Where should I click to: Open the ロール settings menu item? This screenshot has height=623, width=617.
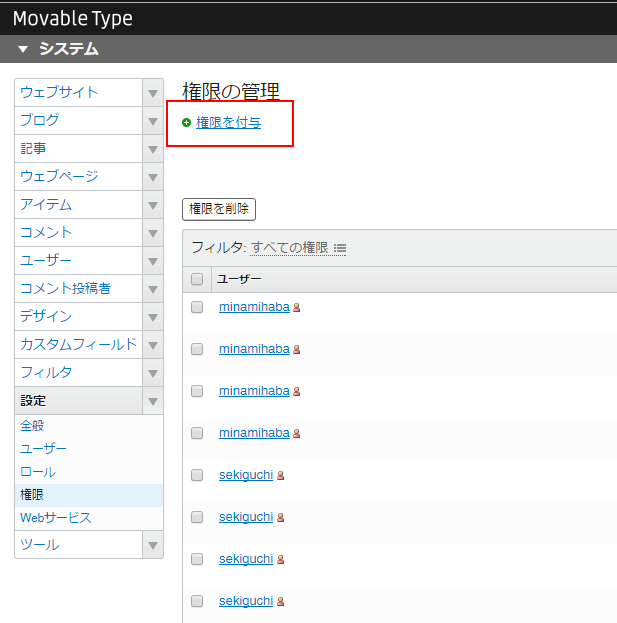pos(38,471)
